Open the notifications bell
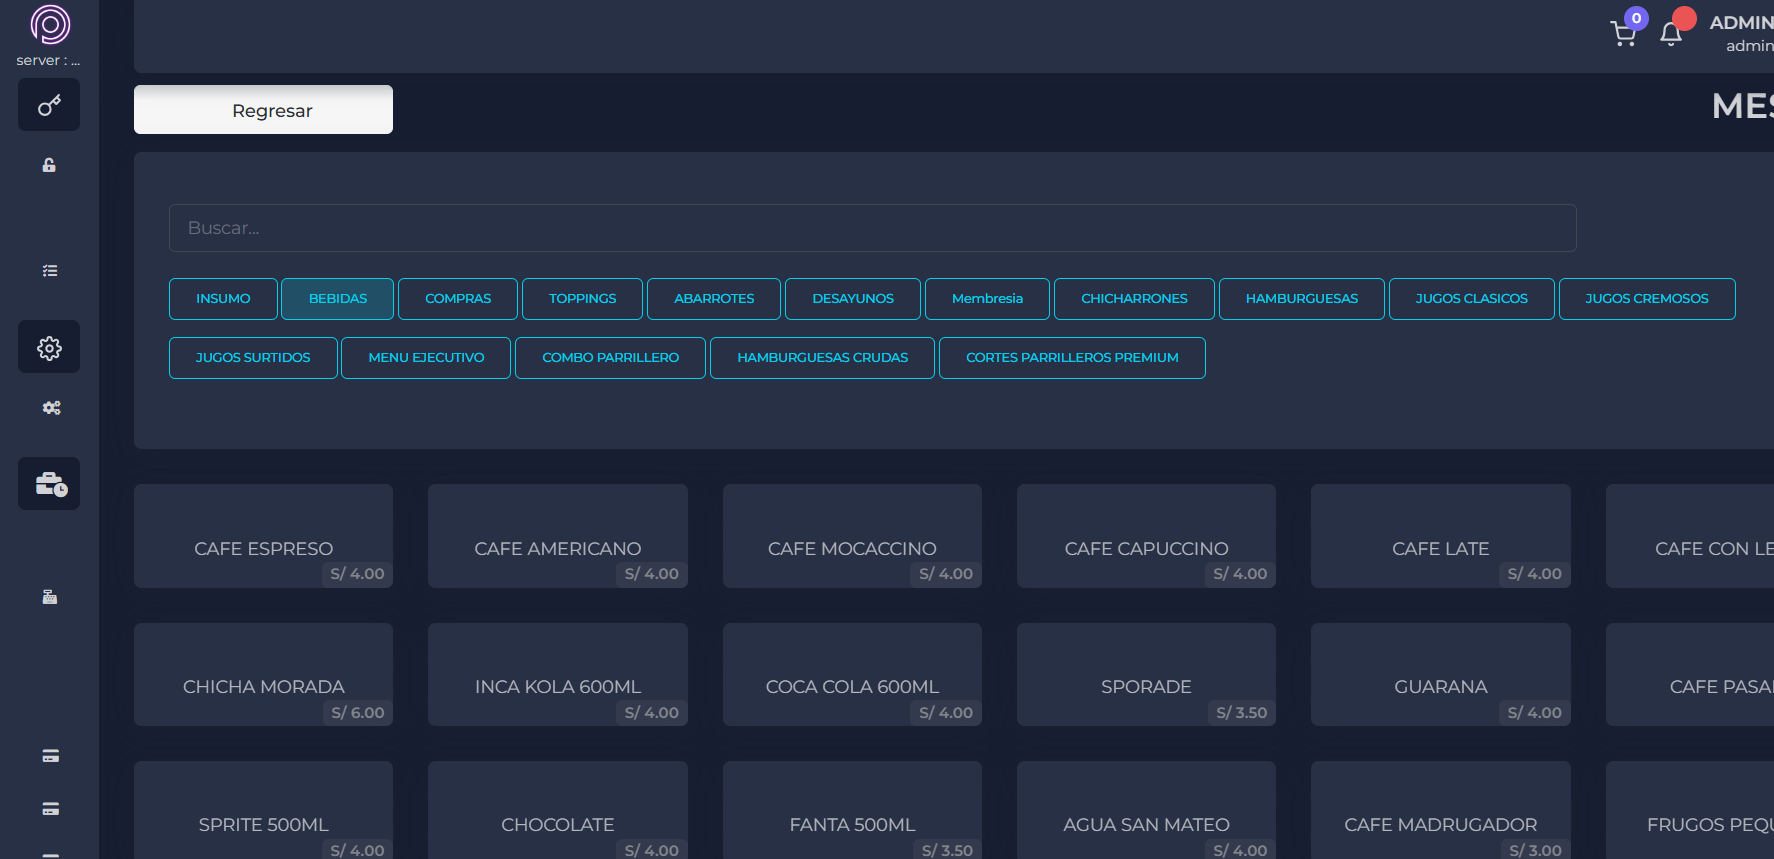 (1671, 34)
